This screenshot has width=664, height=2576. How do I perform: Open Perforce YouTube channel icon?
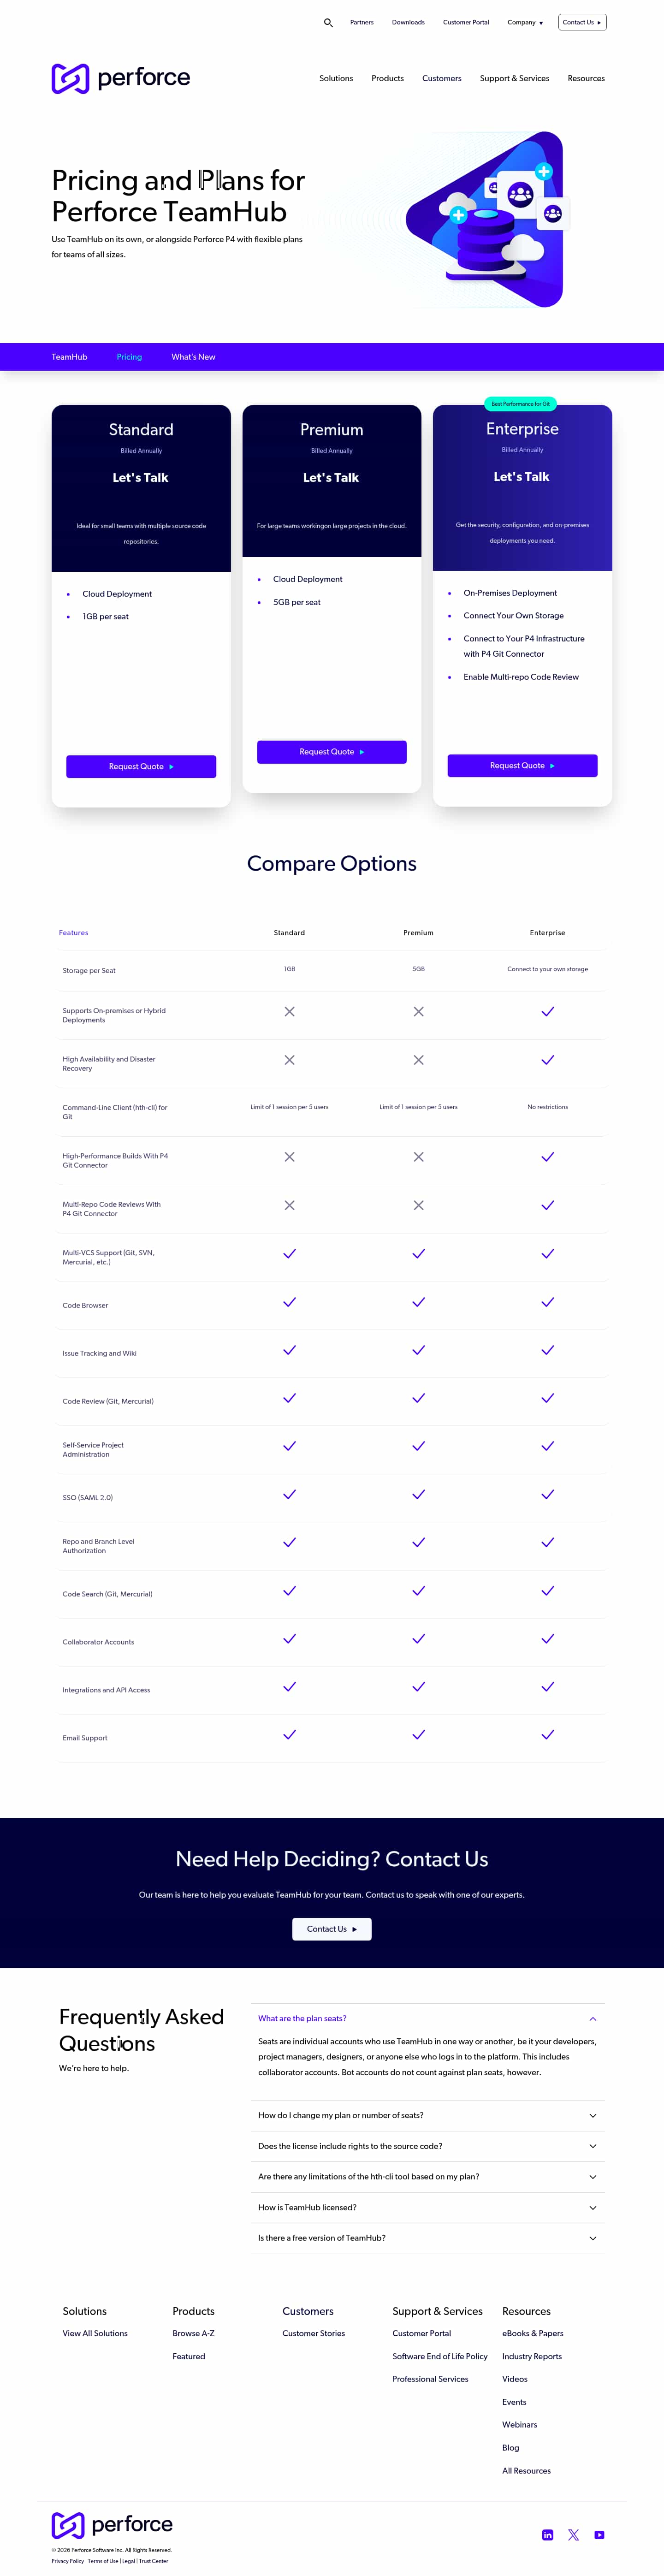(x=599, y=2534)
